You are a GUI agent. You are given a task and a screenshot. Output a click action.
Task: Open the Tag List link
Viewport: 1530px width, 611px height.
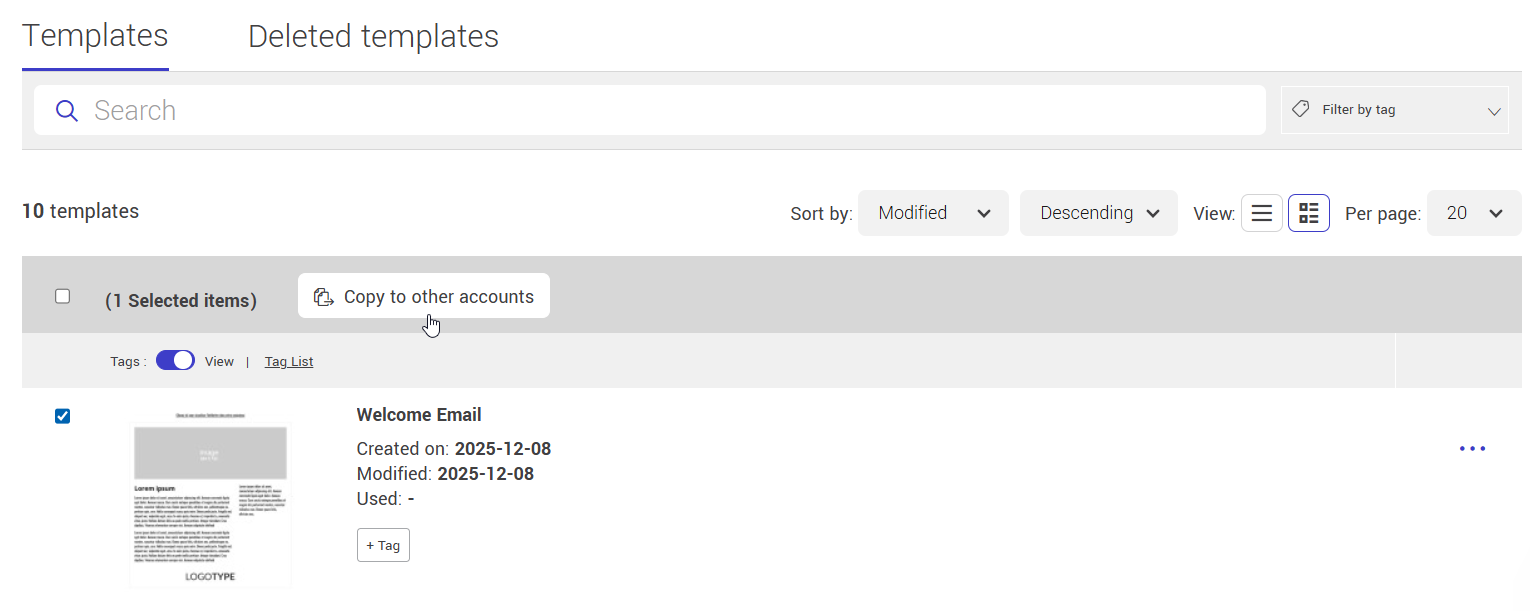click(289, 362)
